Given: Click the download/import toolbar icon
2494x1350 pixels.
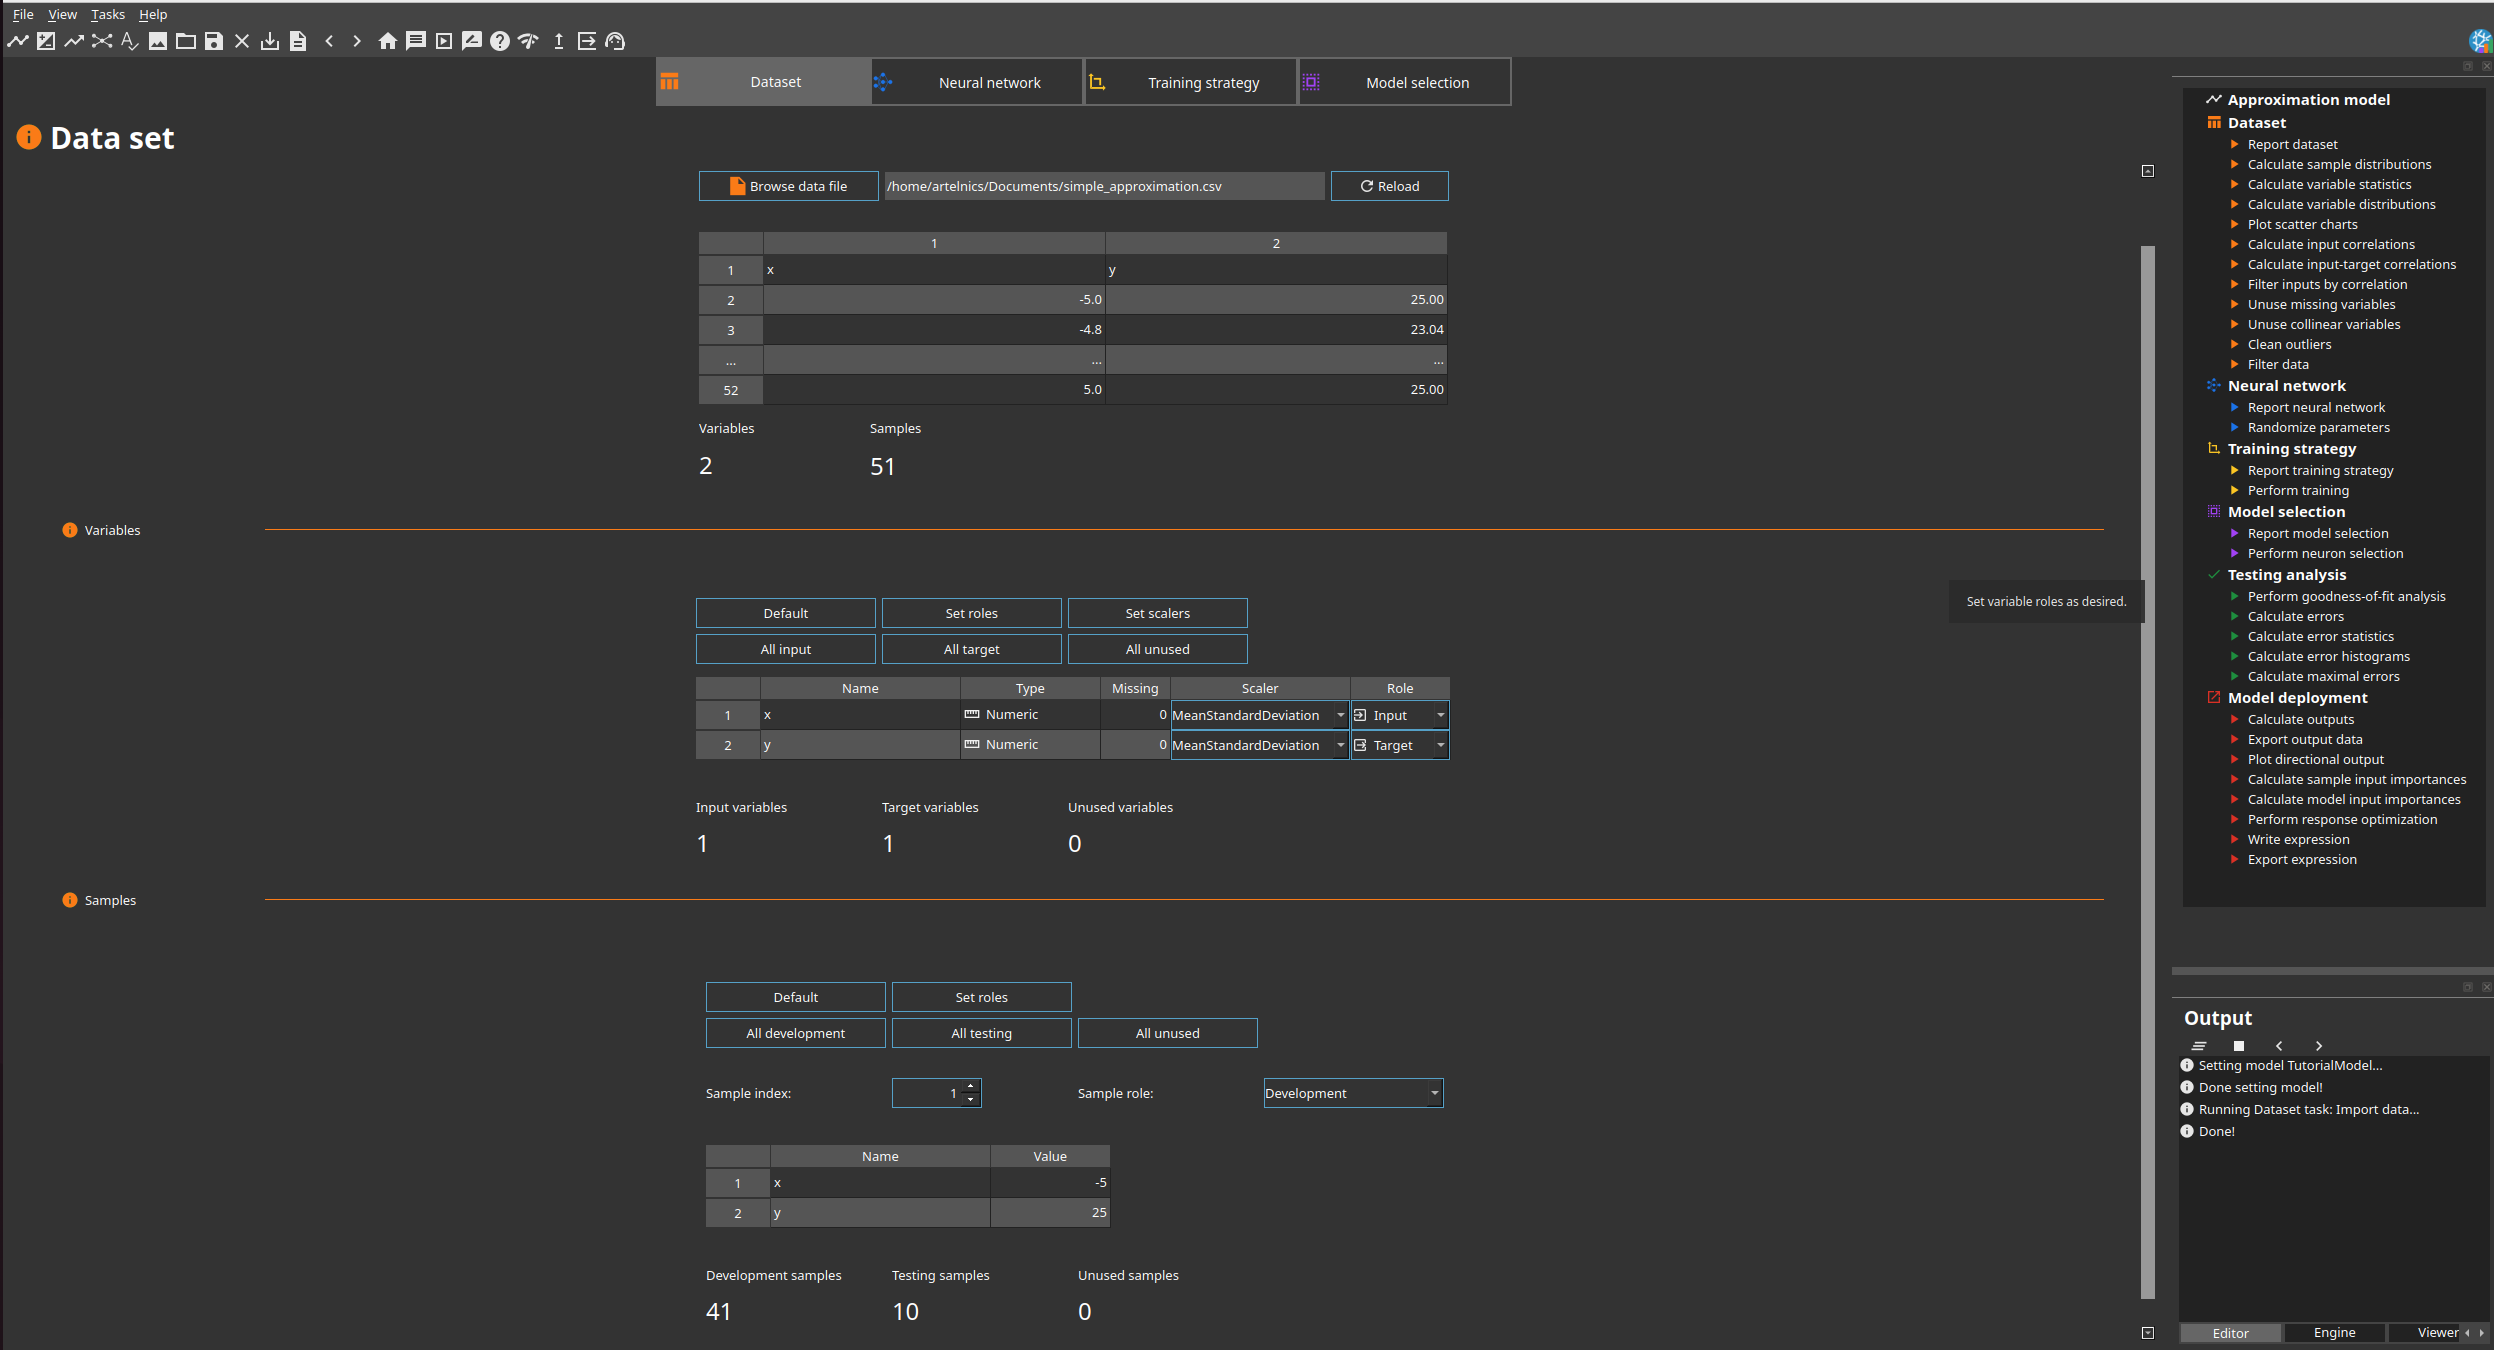Looking at the screenshot, I should coord(270,41).
